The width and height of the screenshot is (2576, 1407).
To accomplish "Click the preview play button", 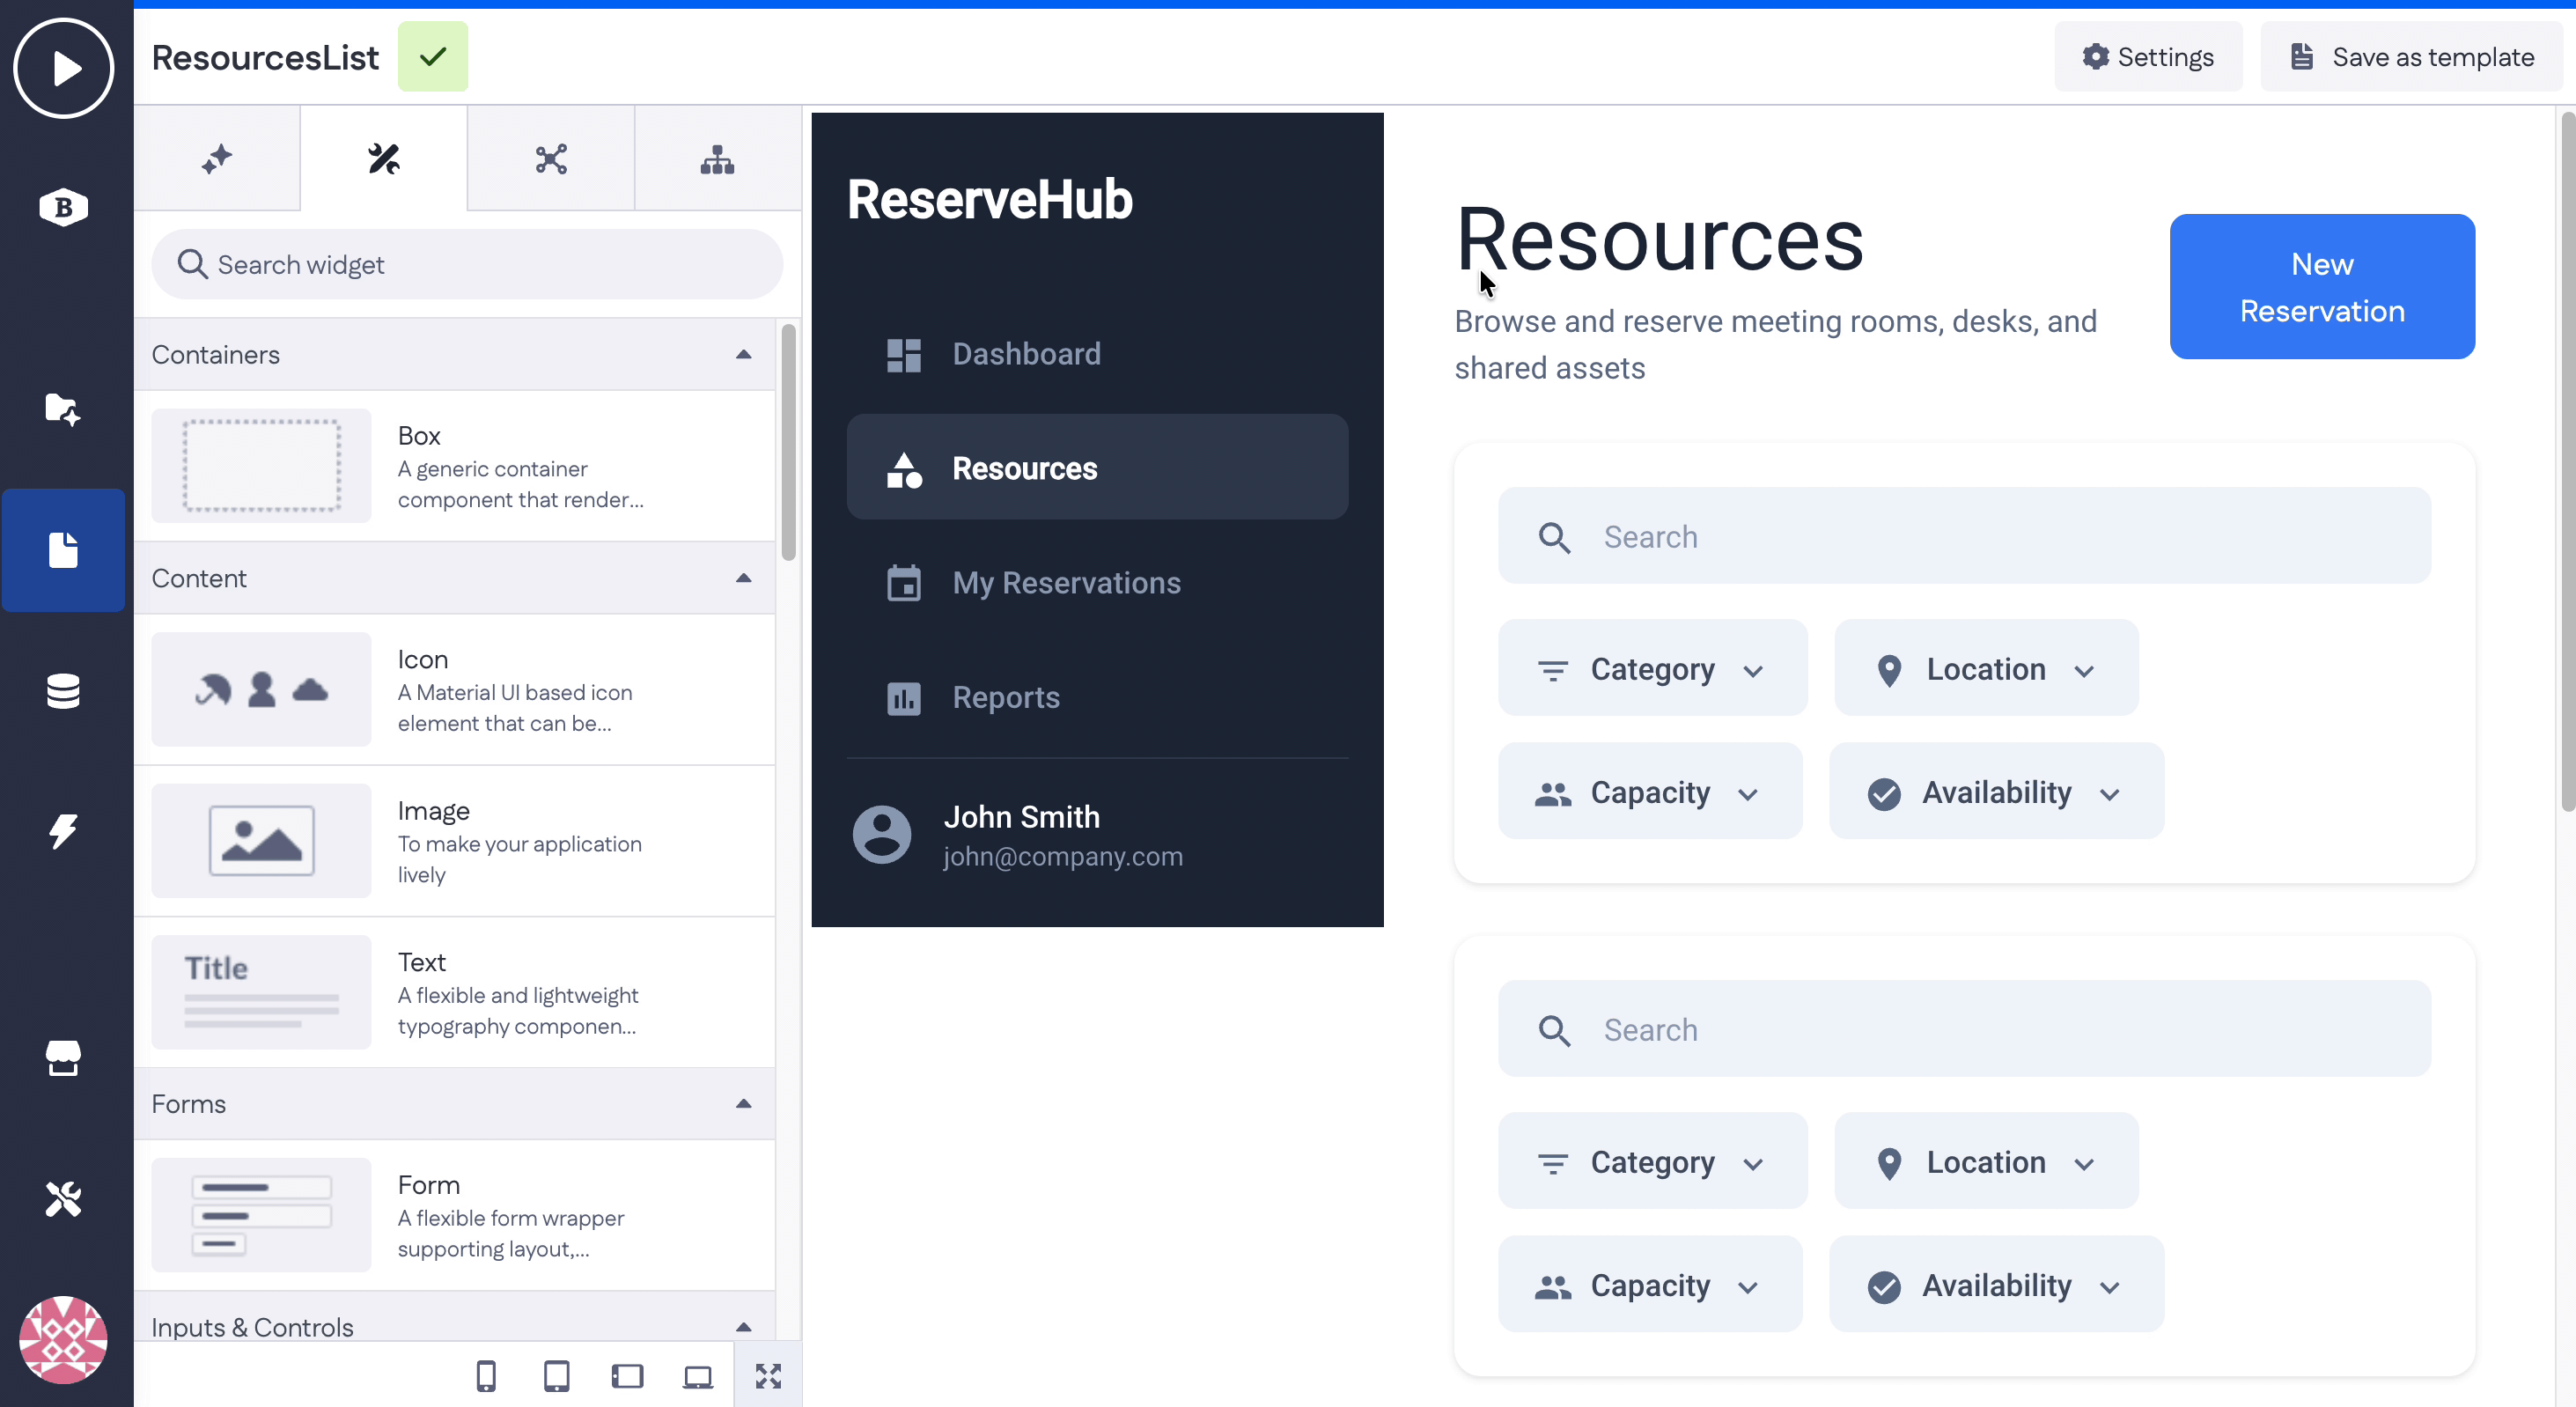I will [x=63, y=67].
